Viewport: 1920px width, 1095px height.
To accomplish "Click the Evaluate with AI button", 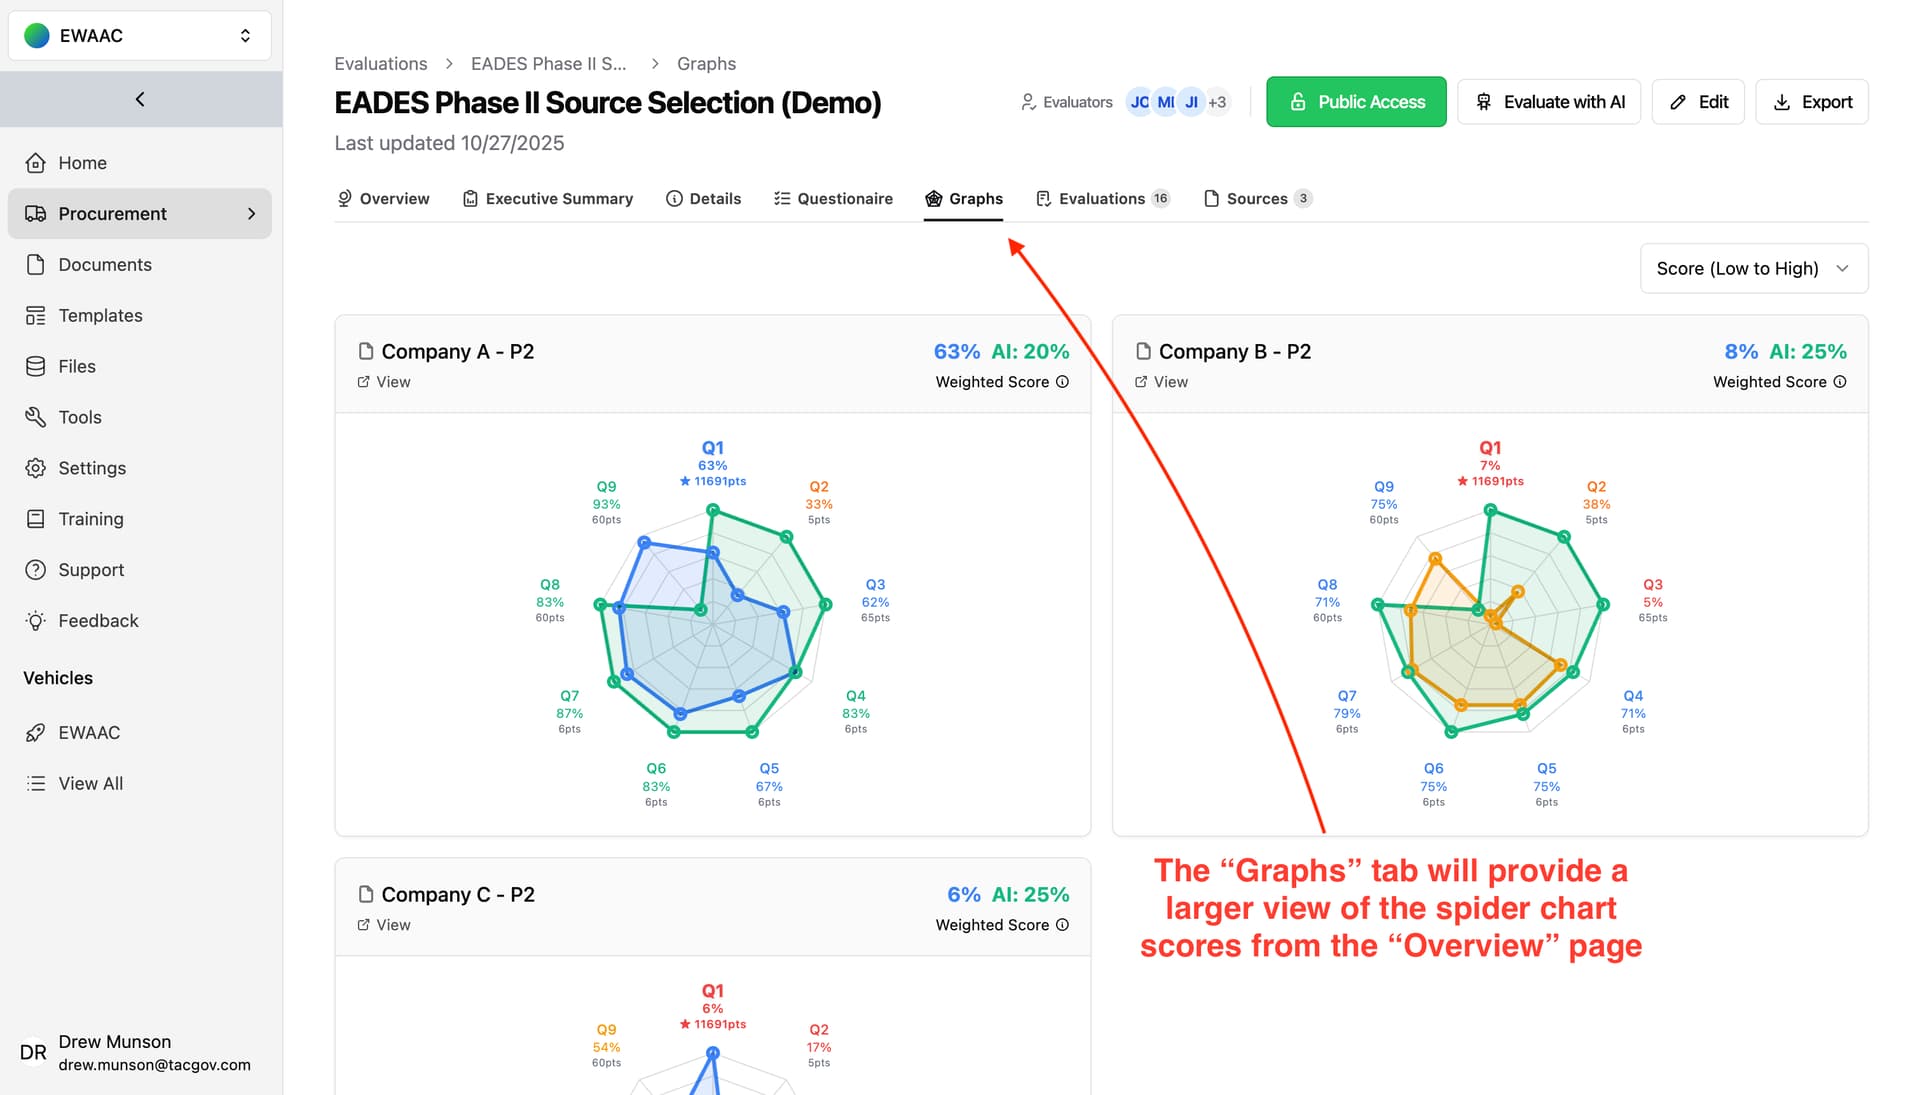I will tap(1548, 102).
